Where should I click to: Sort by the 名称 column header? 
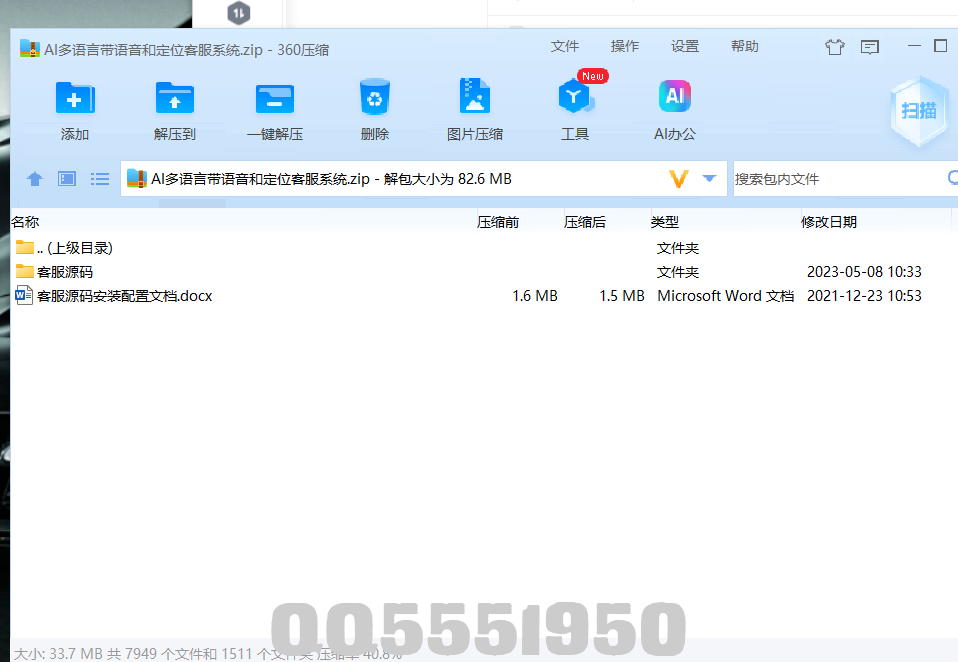click(26, 222)
